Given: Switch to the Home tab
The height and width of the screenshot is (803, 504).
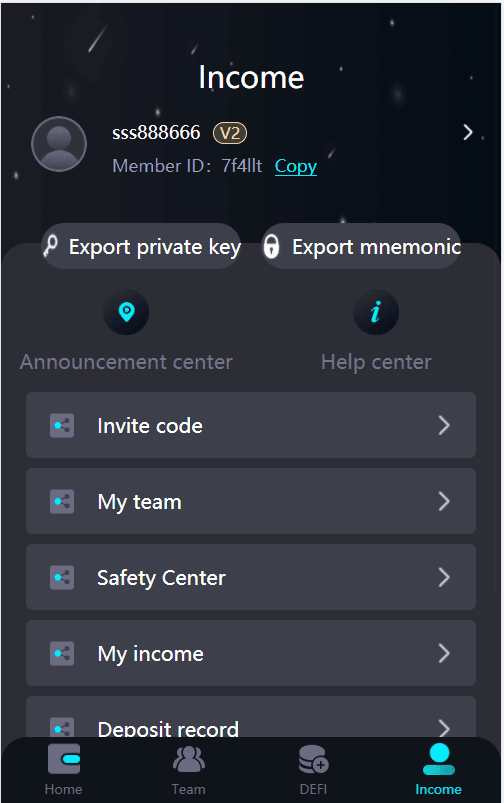Looking at the screenshot, I should tap(64, 770).
